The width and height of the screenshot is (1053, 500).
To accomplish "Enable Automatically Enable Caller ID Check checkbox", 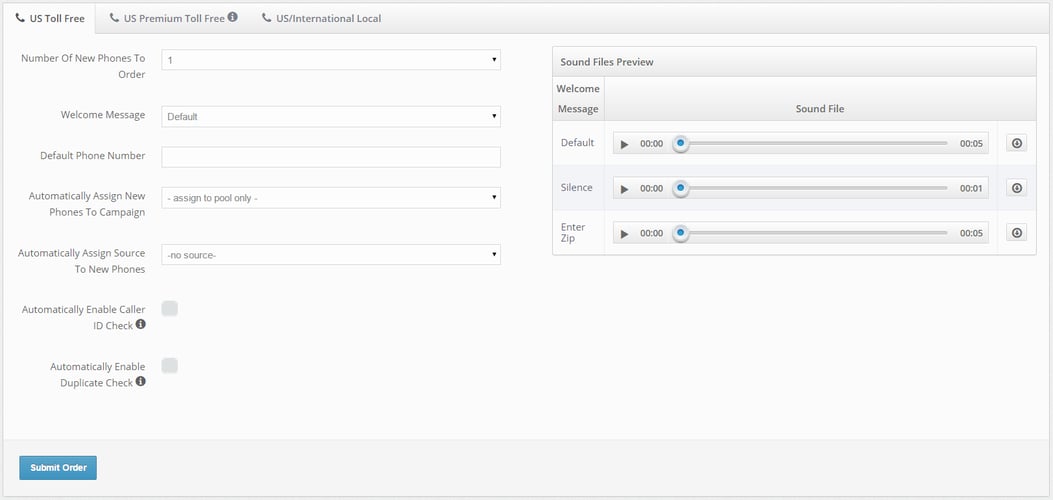I will click(x=170, y=309).
